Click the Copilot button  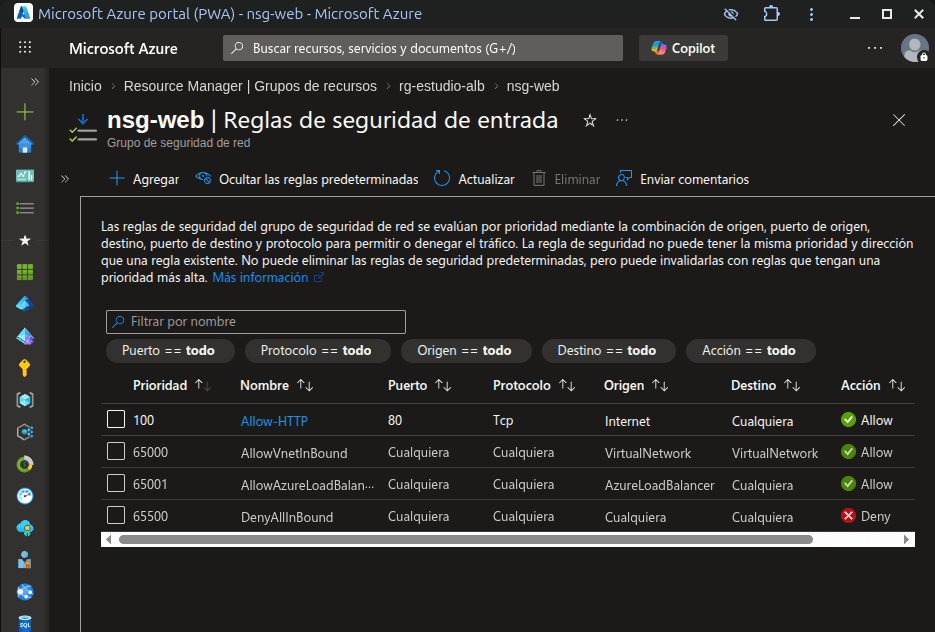click(x=683, y=48)
